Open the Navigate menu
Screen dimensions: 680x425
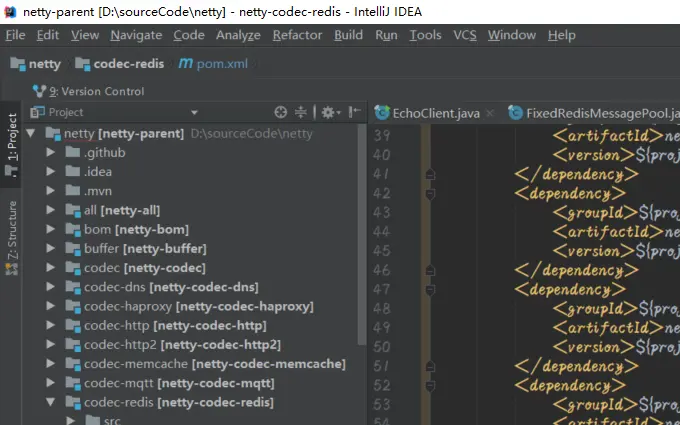[x=136, y=35]
